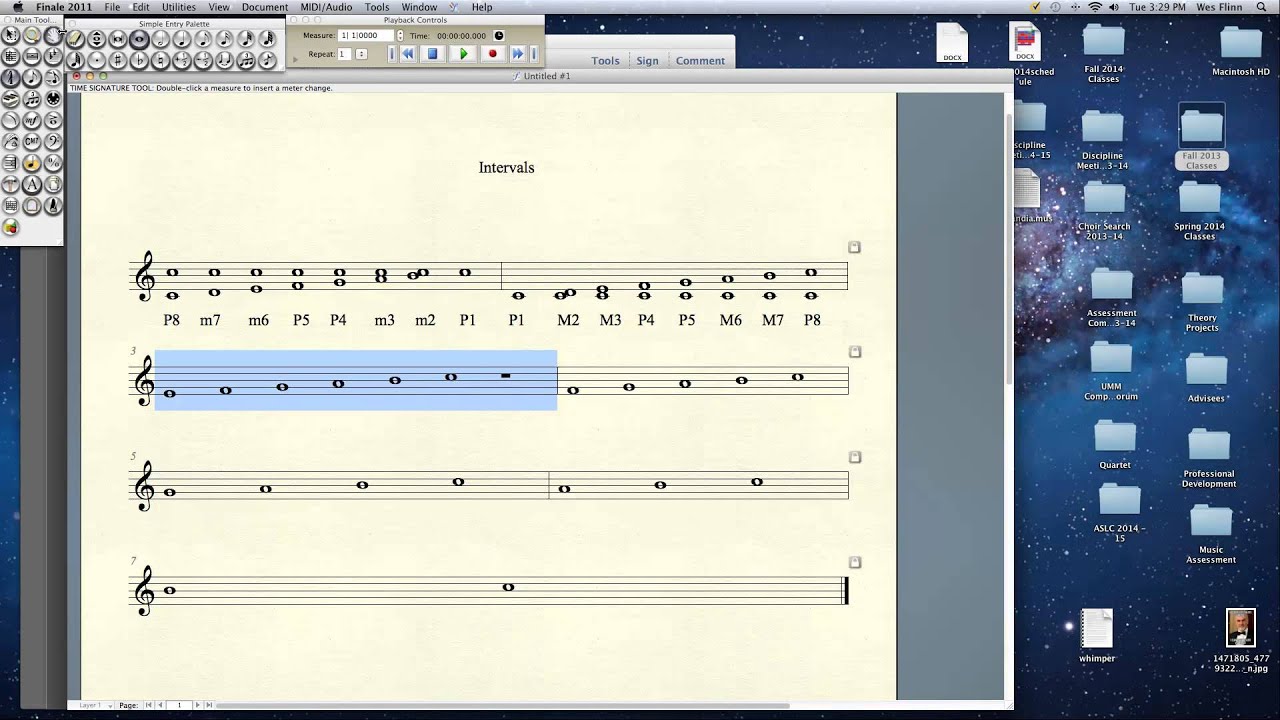Select the sharp accidental button

(x=118, y=60)
